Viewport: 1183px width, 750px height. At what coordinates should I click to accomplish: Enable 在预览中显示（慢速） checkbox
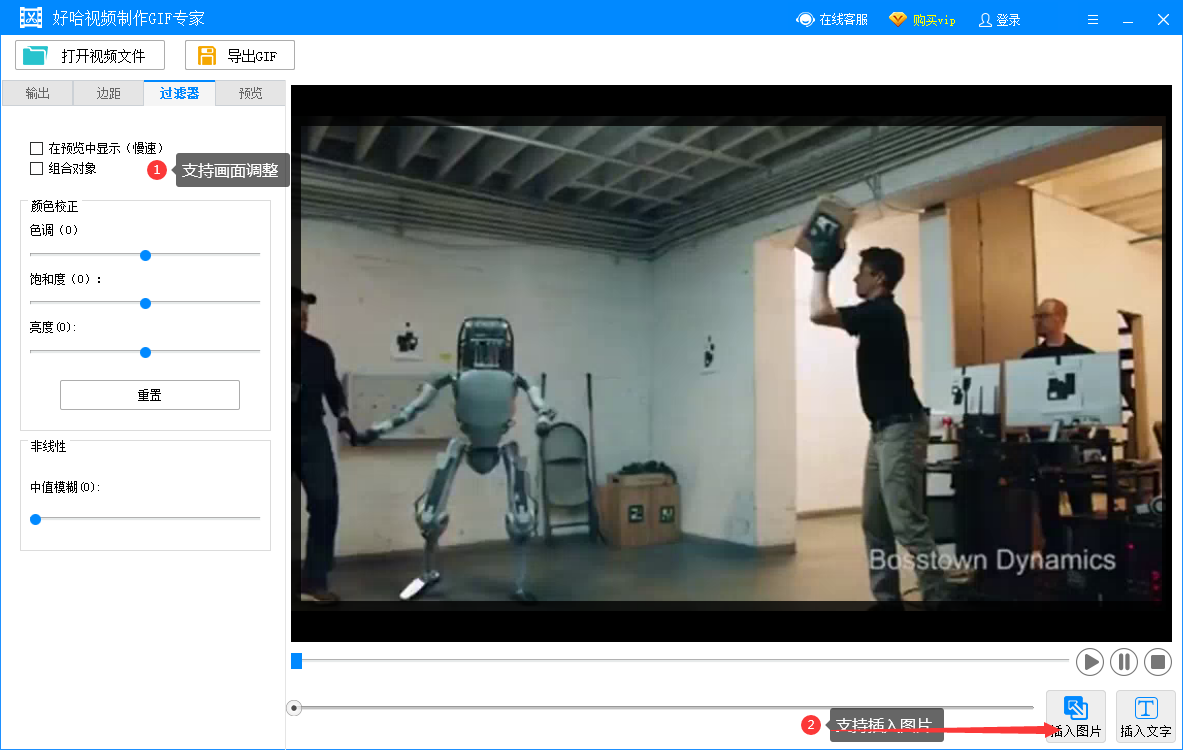tap(37, 148)
